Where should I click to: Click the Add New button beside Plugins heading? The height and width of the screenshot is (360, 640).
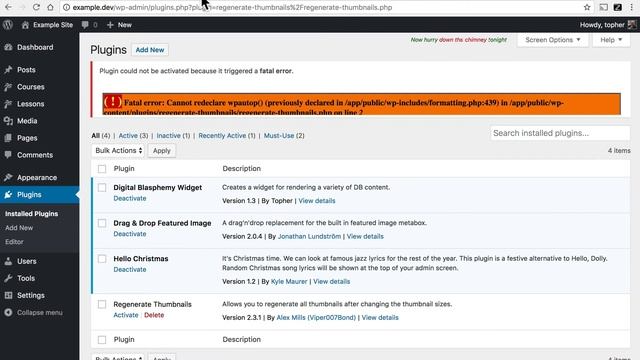tap(150, 50)
